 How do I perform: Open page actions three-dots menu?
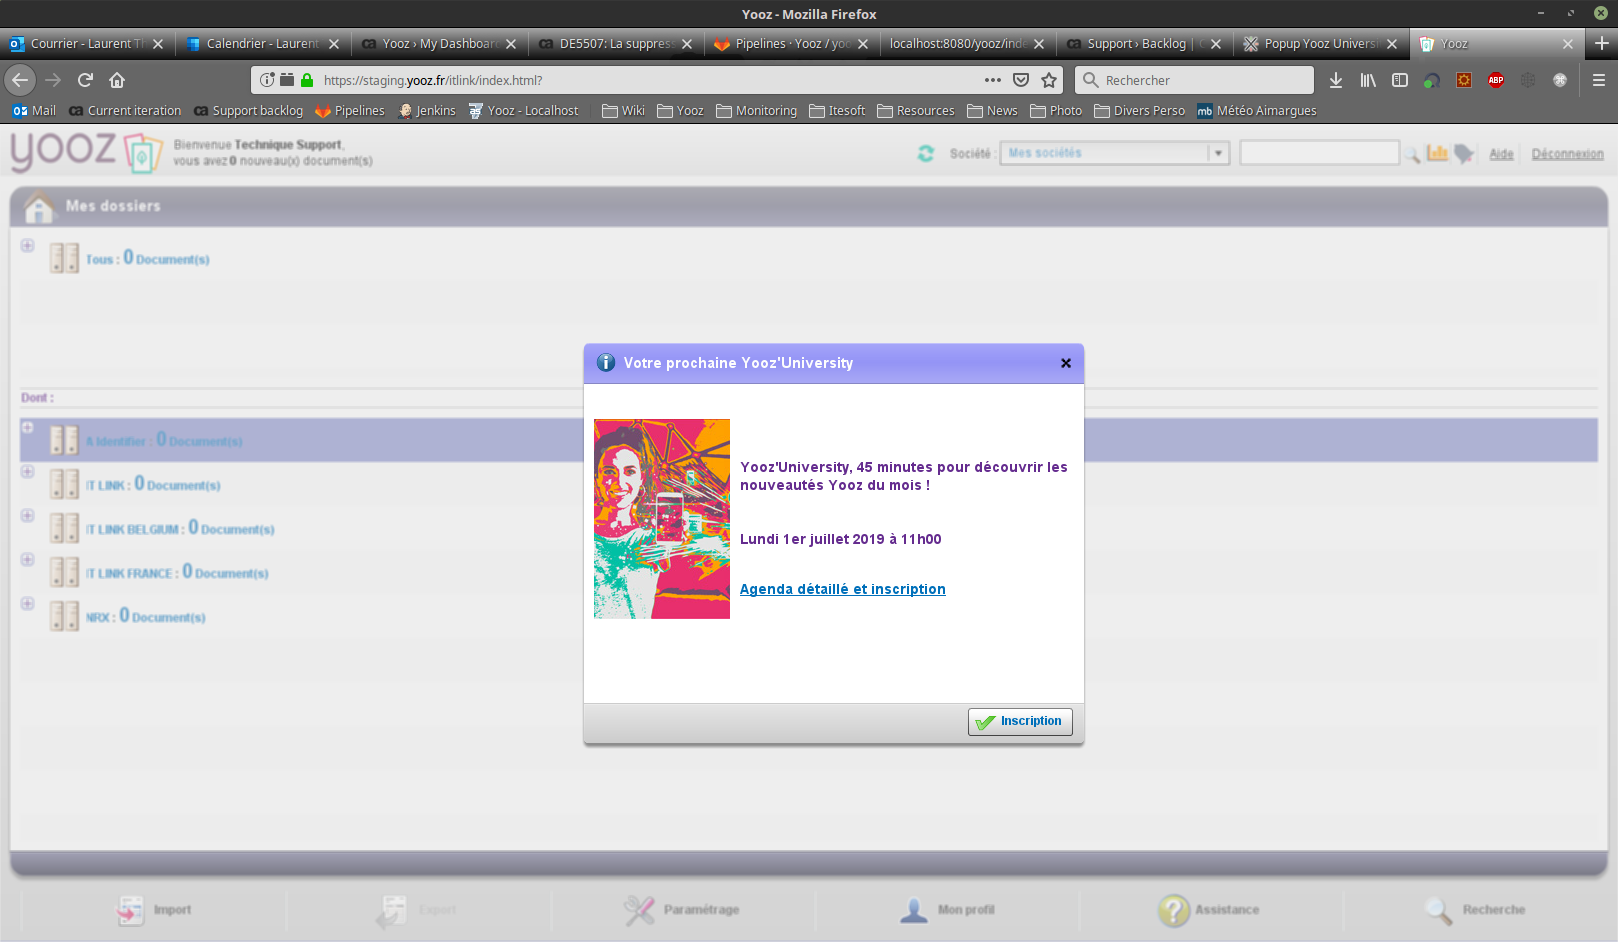click(992, 80)
